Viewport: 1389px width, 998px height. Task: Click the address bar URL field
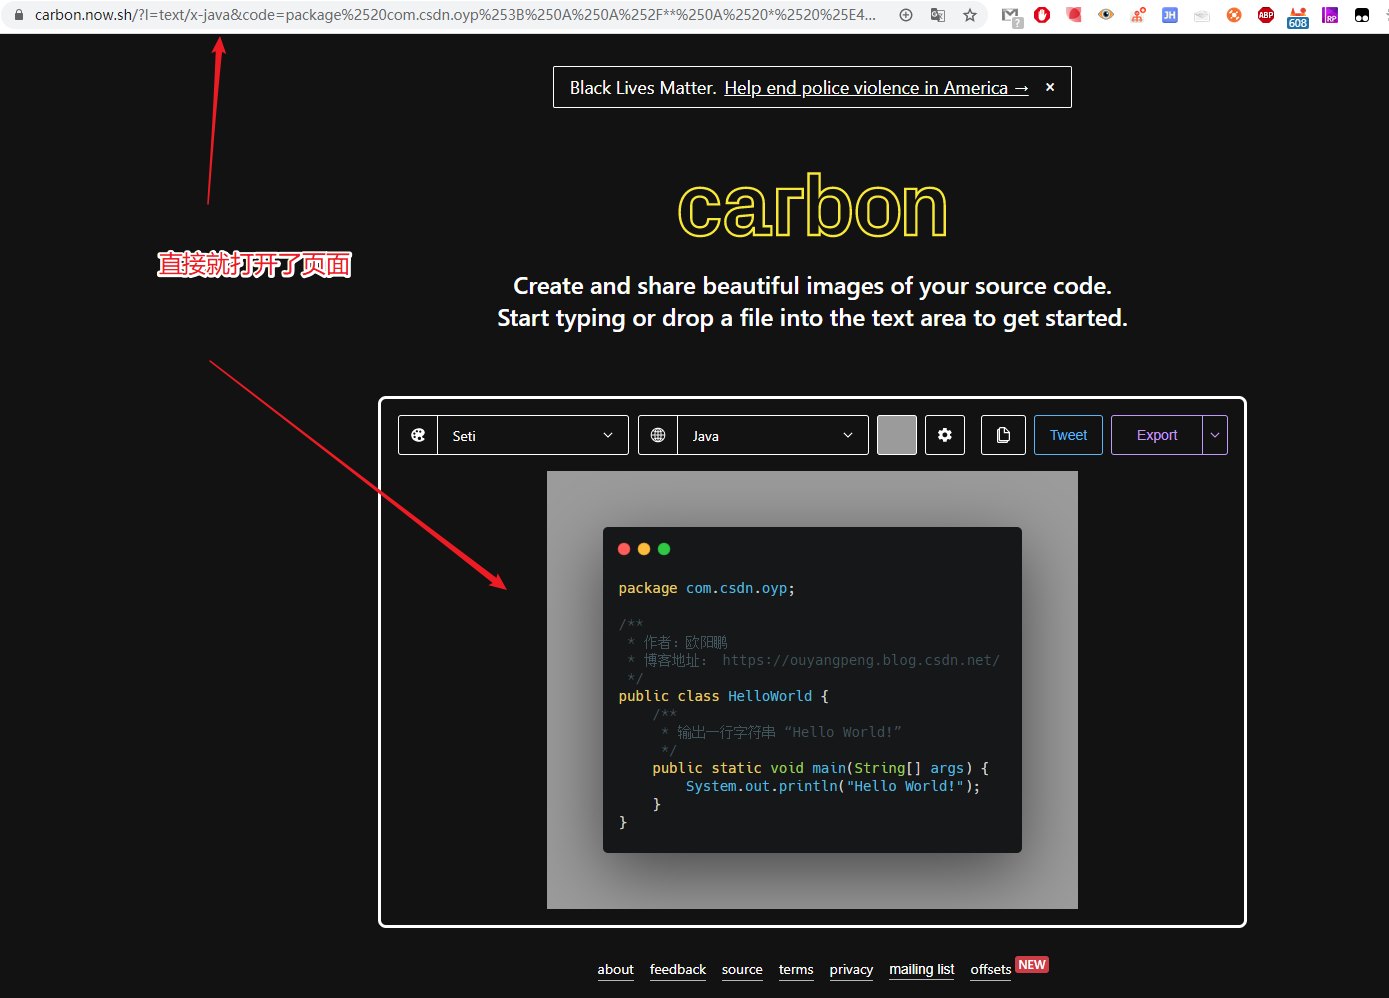tap(455, 15)
